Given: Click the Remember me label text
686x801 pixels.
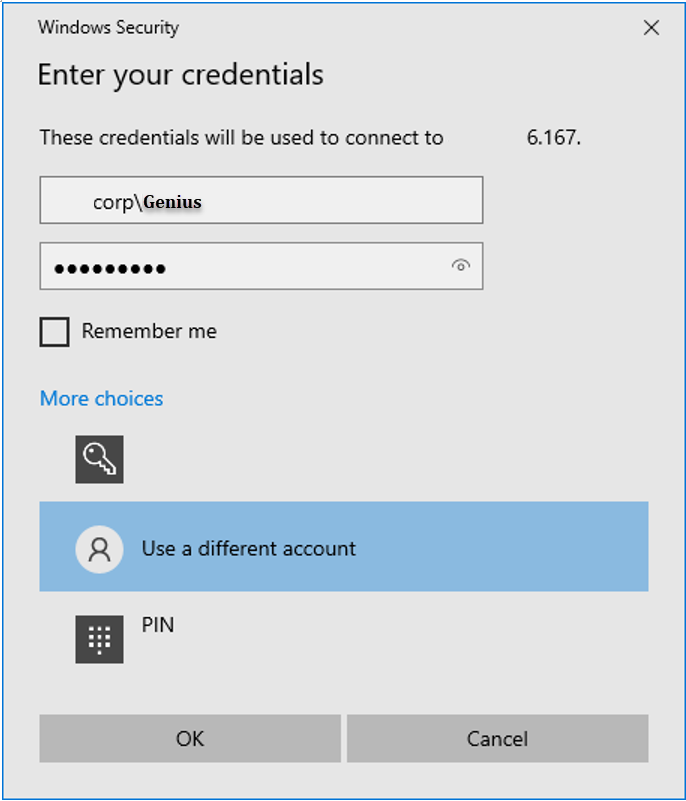Looking at the screenshot, I should [149, 331].
